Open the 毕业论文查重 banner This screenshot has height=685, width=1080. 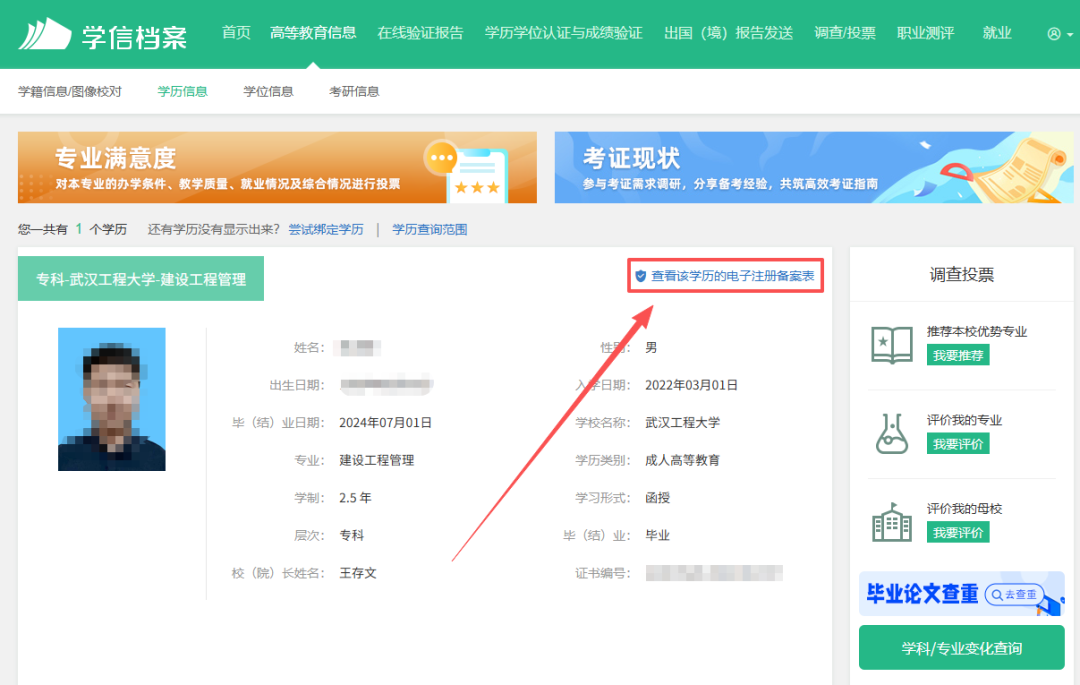962,593
